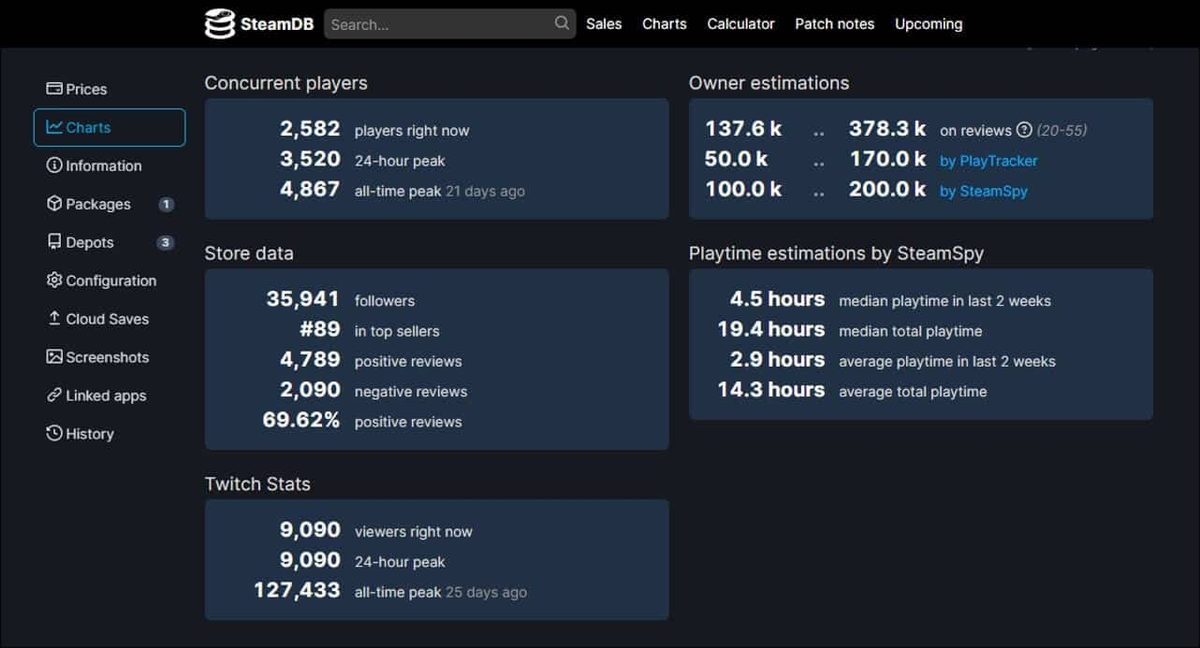Image resolution: width=1200 pixels, height=648 pixels.
Task: Click the 4.5 hours median playtime value
Action: (777, 299)
